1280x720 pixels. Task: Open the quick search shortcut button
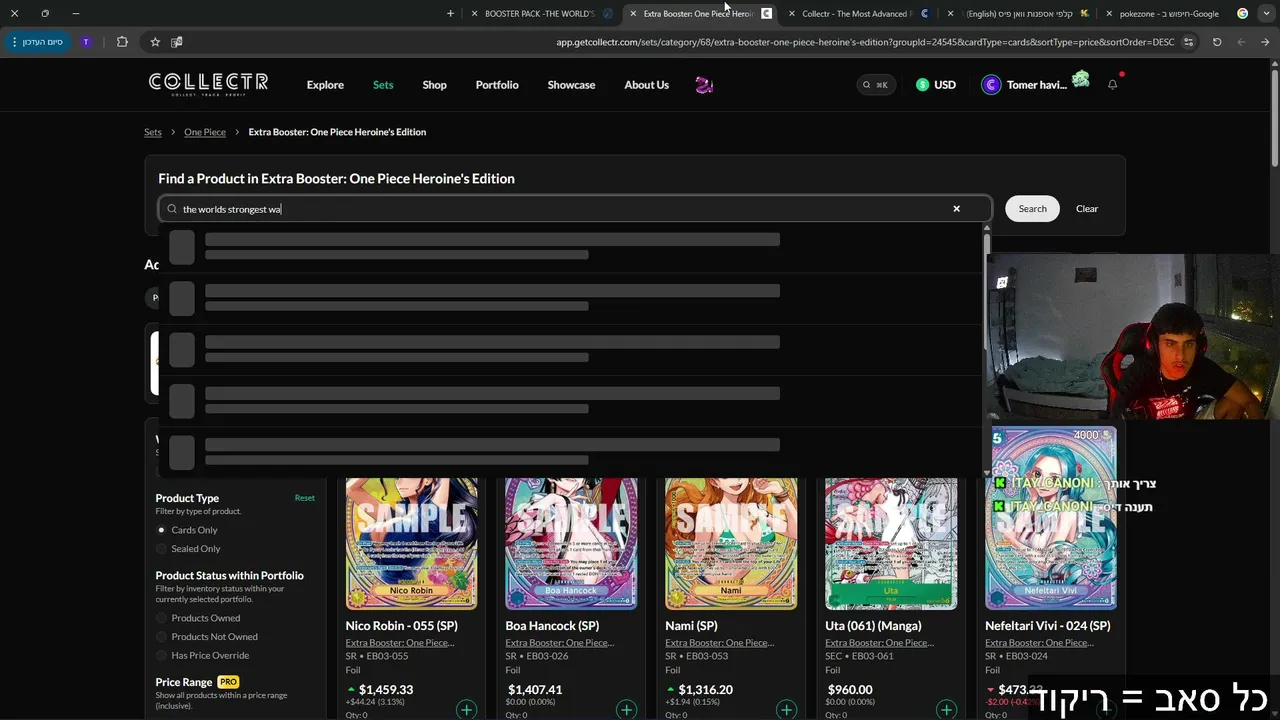click(876, 85)
